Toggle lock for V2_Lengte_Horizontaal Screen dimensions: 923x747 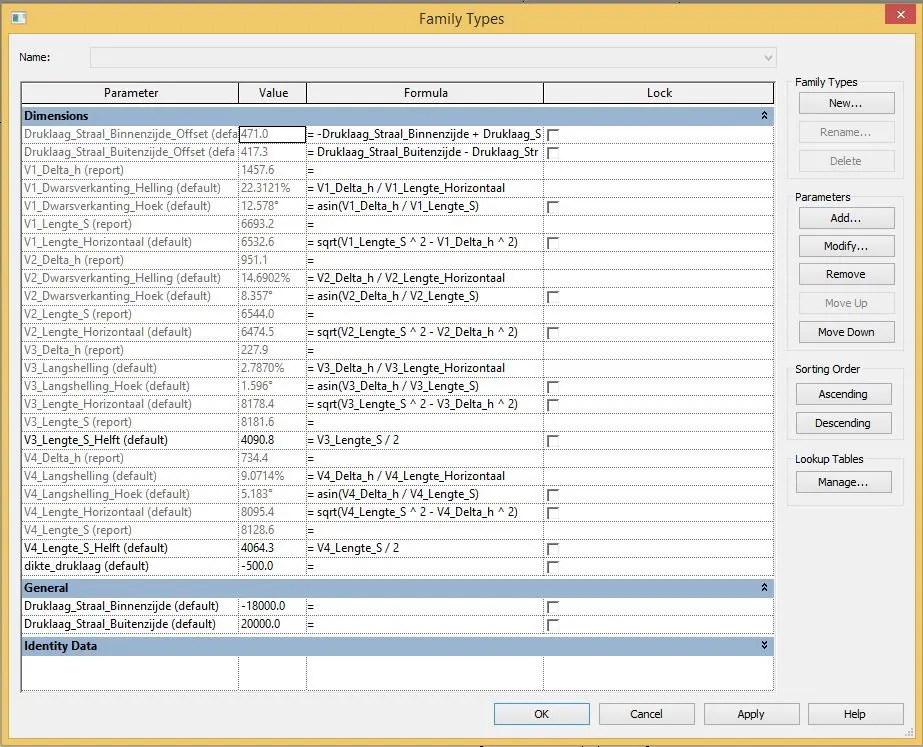pos(553,333)
